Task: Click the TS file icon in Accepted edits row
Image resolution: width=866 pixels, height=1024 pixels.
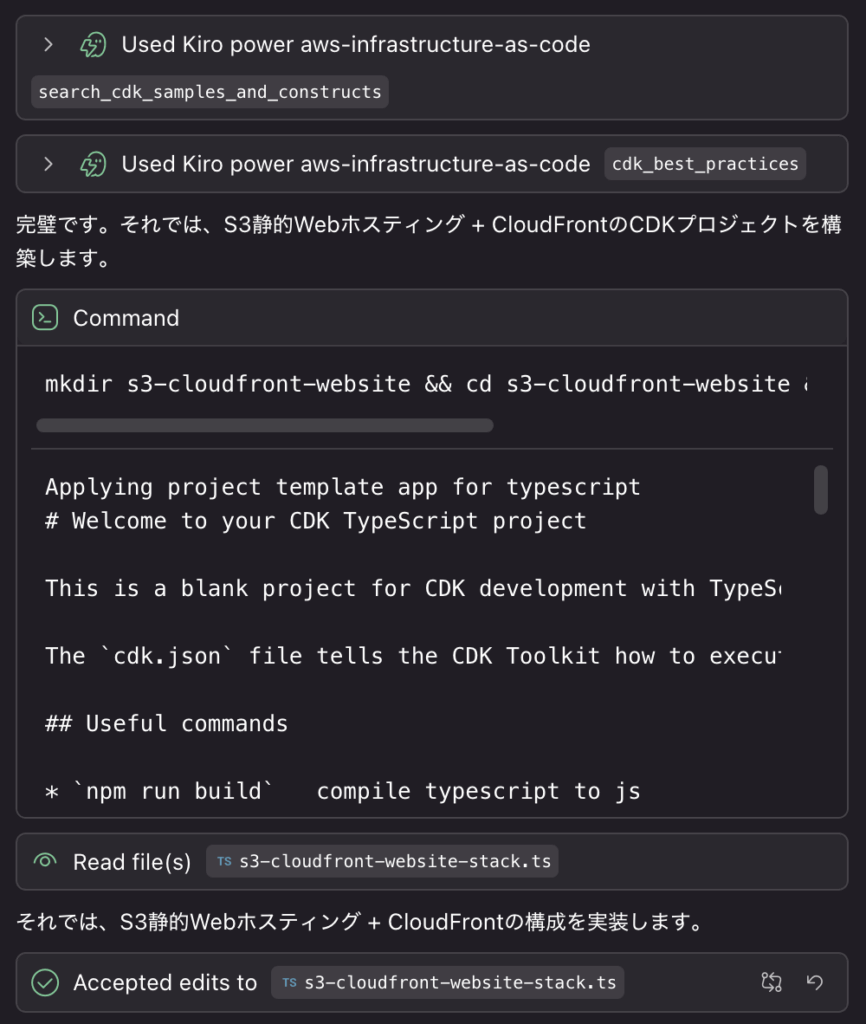Action: [290, 983]
